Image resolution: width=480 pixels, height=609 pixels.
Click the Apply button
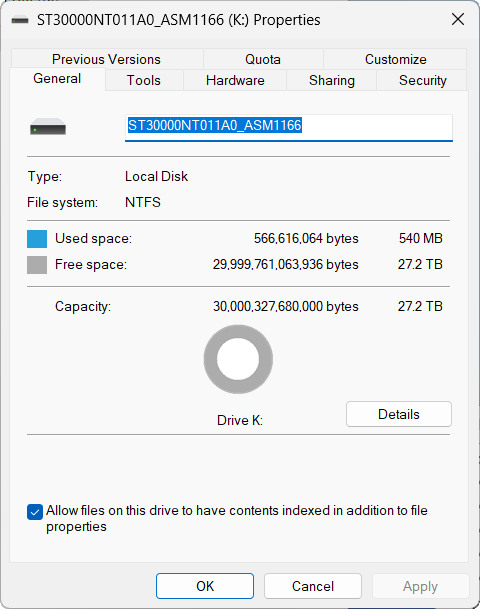[x=420, y=586]
